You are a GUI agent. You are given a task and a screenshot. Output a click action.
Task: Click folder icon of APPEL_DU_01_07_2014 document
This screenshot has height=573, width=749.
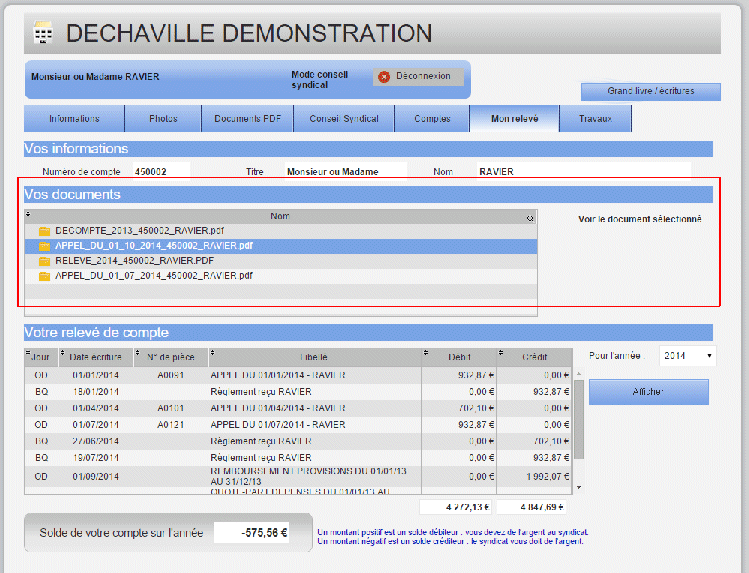44,276
